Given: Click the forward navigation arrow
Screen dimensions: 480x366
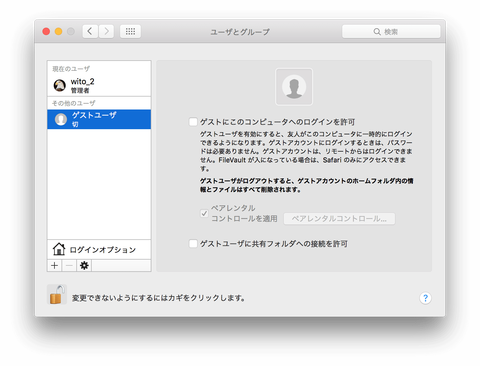Looking at the screenshot, I should (x=106, y=31).
